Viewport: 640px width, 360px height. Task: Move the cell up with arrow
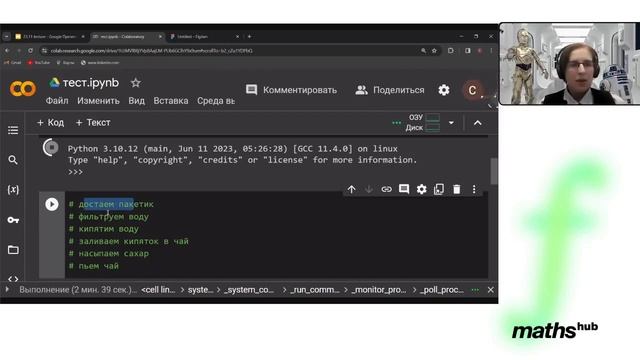pyautogui.click(x=351, y=189)
